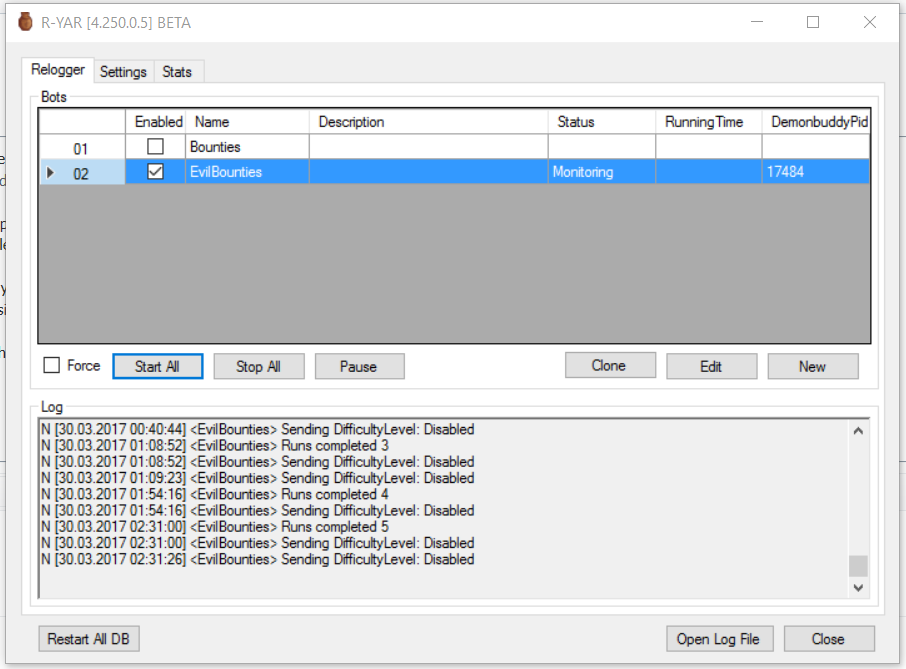Click the row 02 selector arrow
The width and height of the screenshot is (906, 669).
50,172
